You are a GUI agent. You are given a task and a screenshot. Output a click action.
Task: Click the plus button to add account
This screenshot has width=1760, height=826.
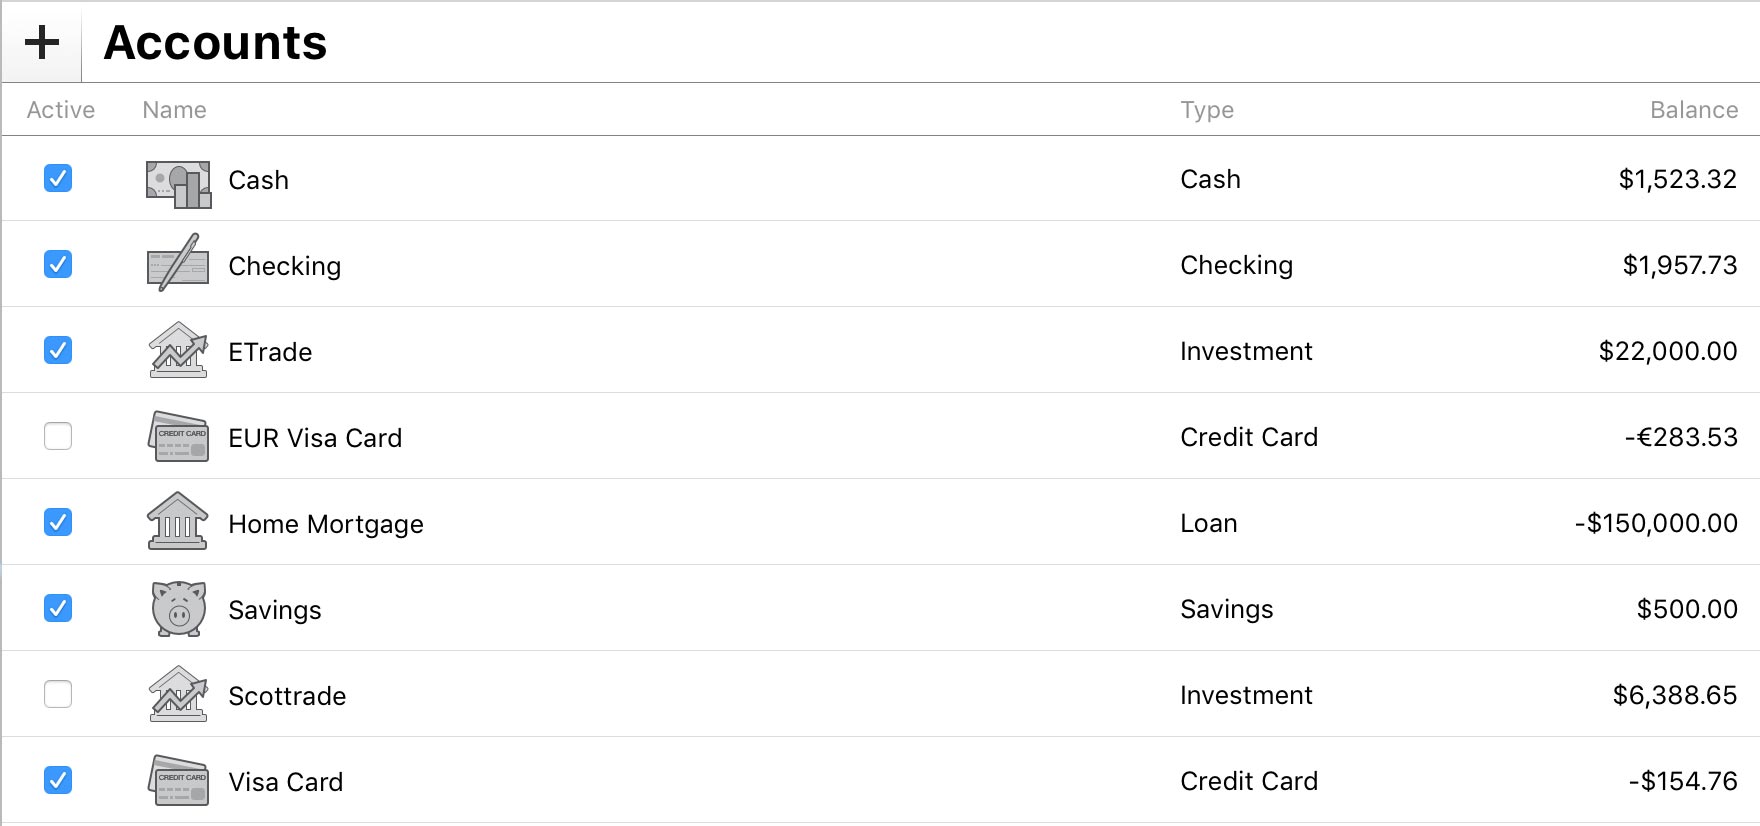point(42,43)
